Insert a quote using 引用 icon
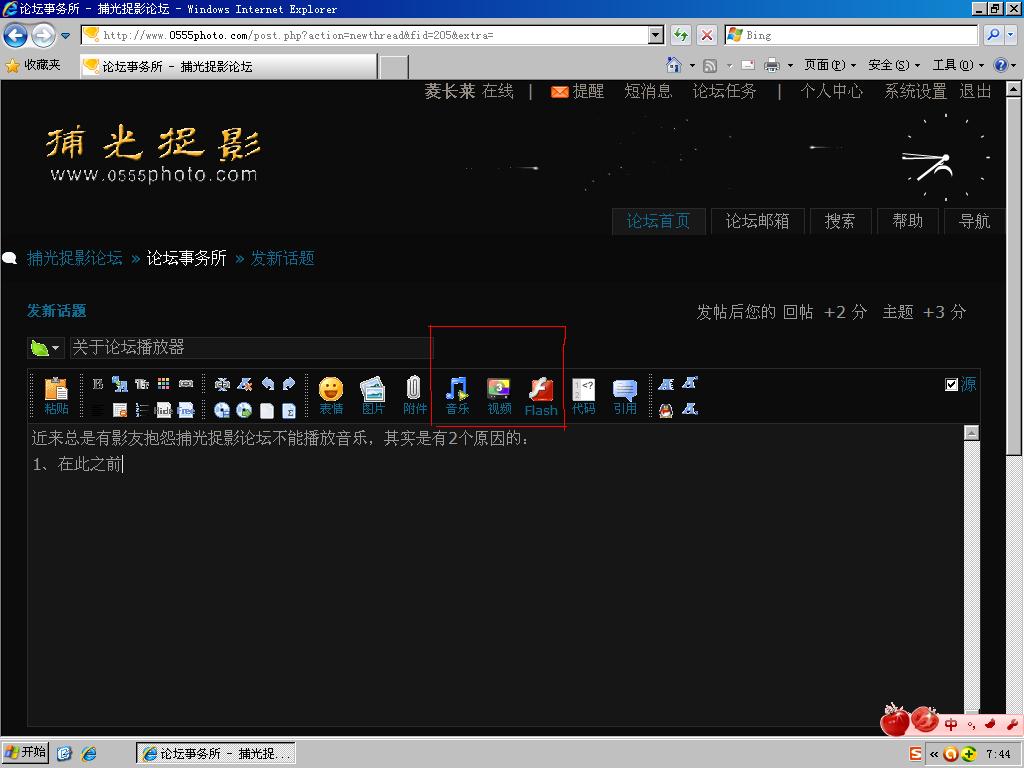 pos(625,394)
